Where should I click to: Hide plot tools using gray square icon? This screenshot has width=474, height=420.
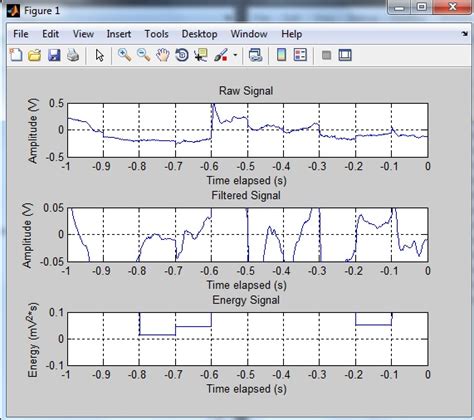[326, 55]
